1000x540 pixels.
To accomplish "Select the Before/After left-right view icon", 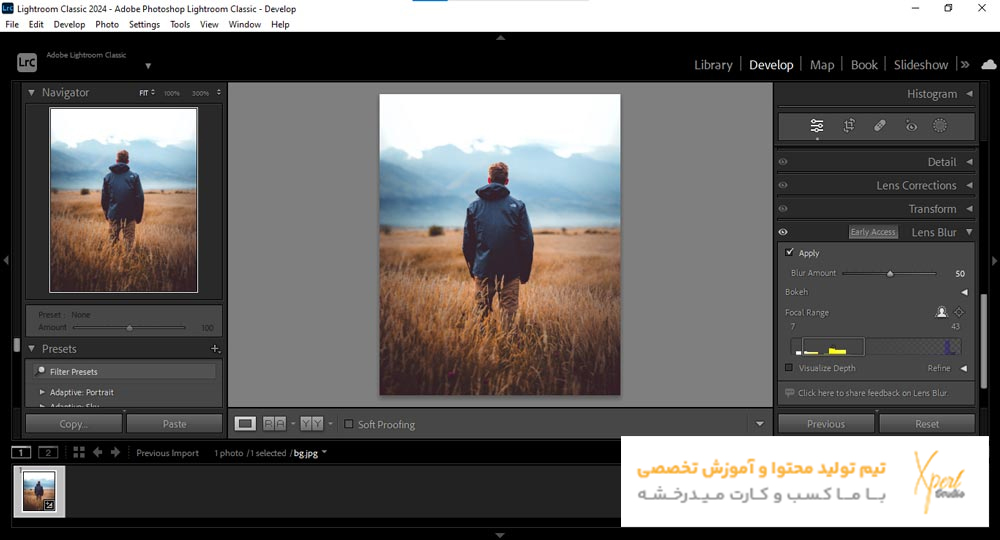I will [x=274, y=423].
